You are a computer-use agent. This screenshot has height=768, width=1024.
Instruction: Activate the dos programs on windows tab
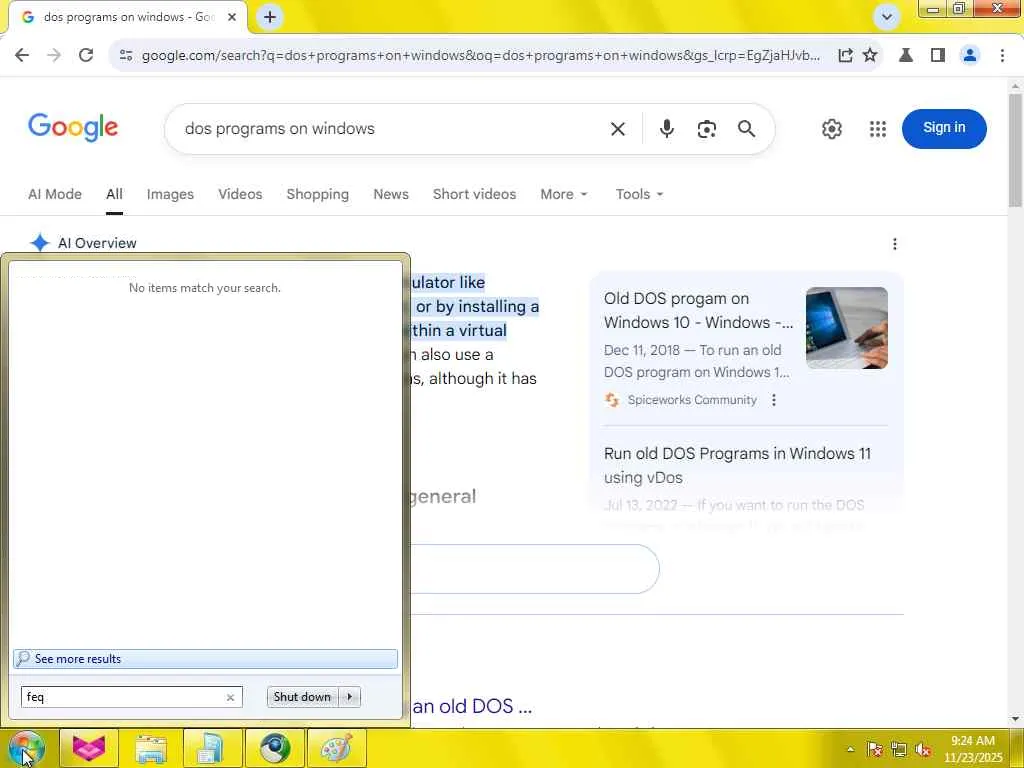click(x=127, y=17)
